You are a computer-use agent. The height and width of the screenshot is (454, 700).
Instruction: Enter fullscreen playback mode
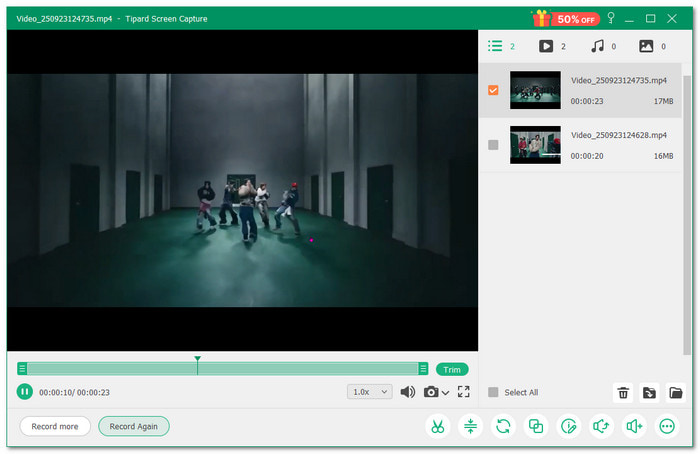click(x=463, y=392)
